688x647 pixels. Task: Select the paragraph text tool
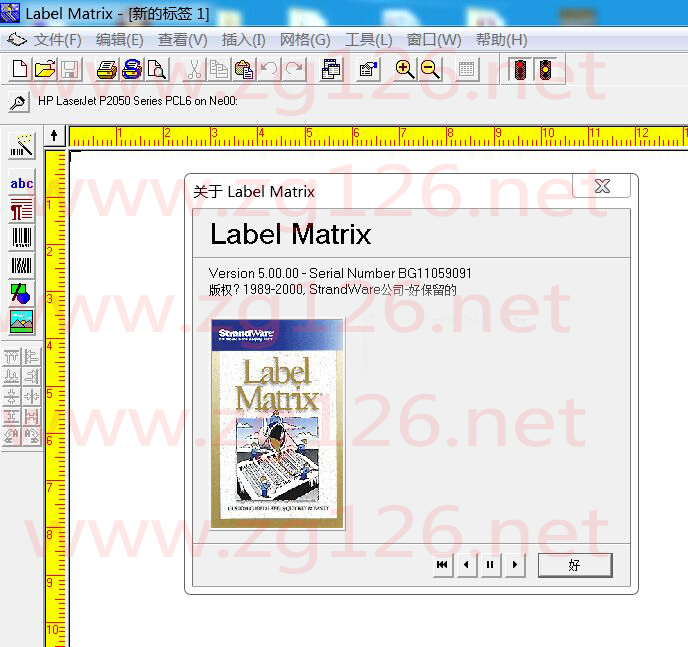click(x=21, y=209)
